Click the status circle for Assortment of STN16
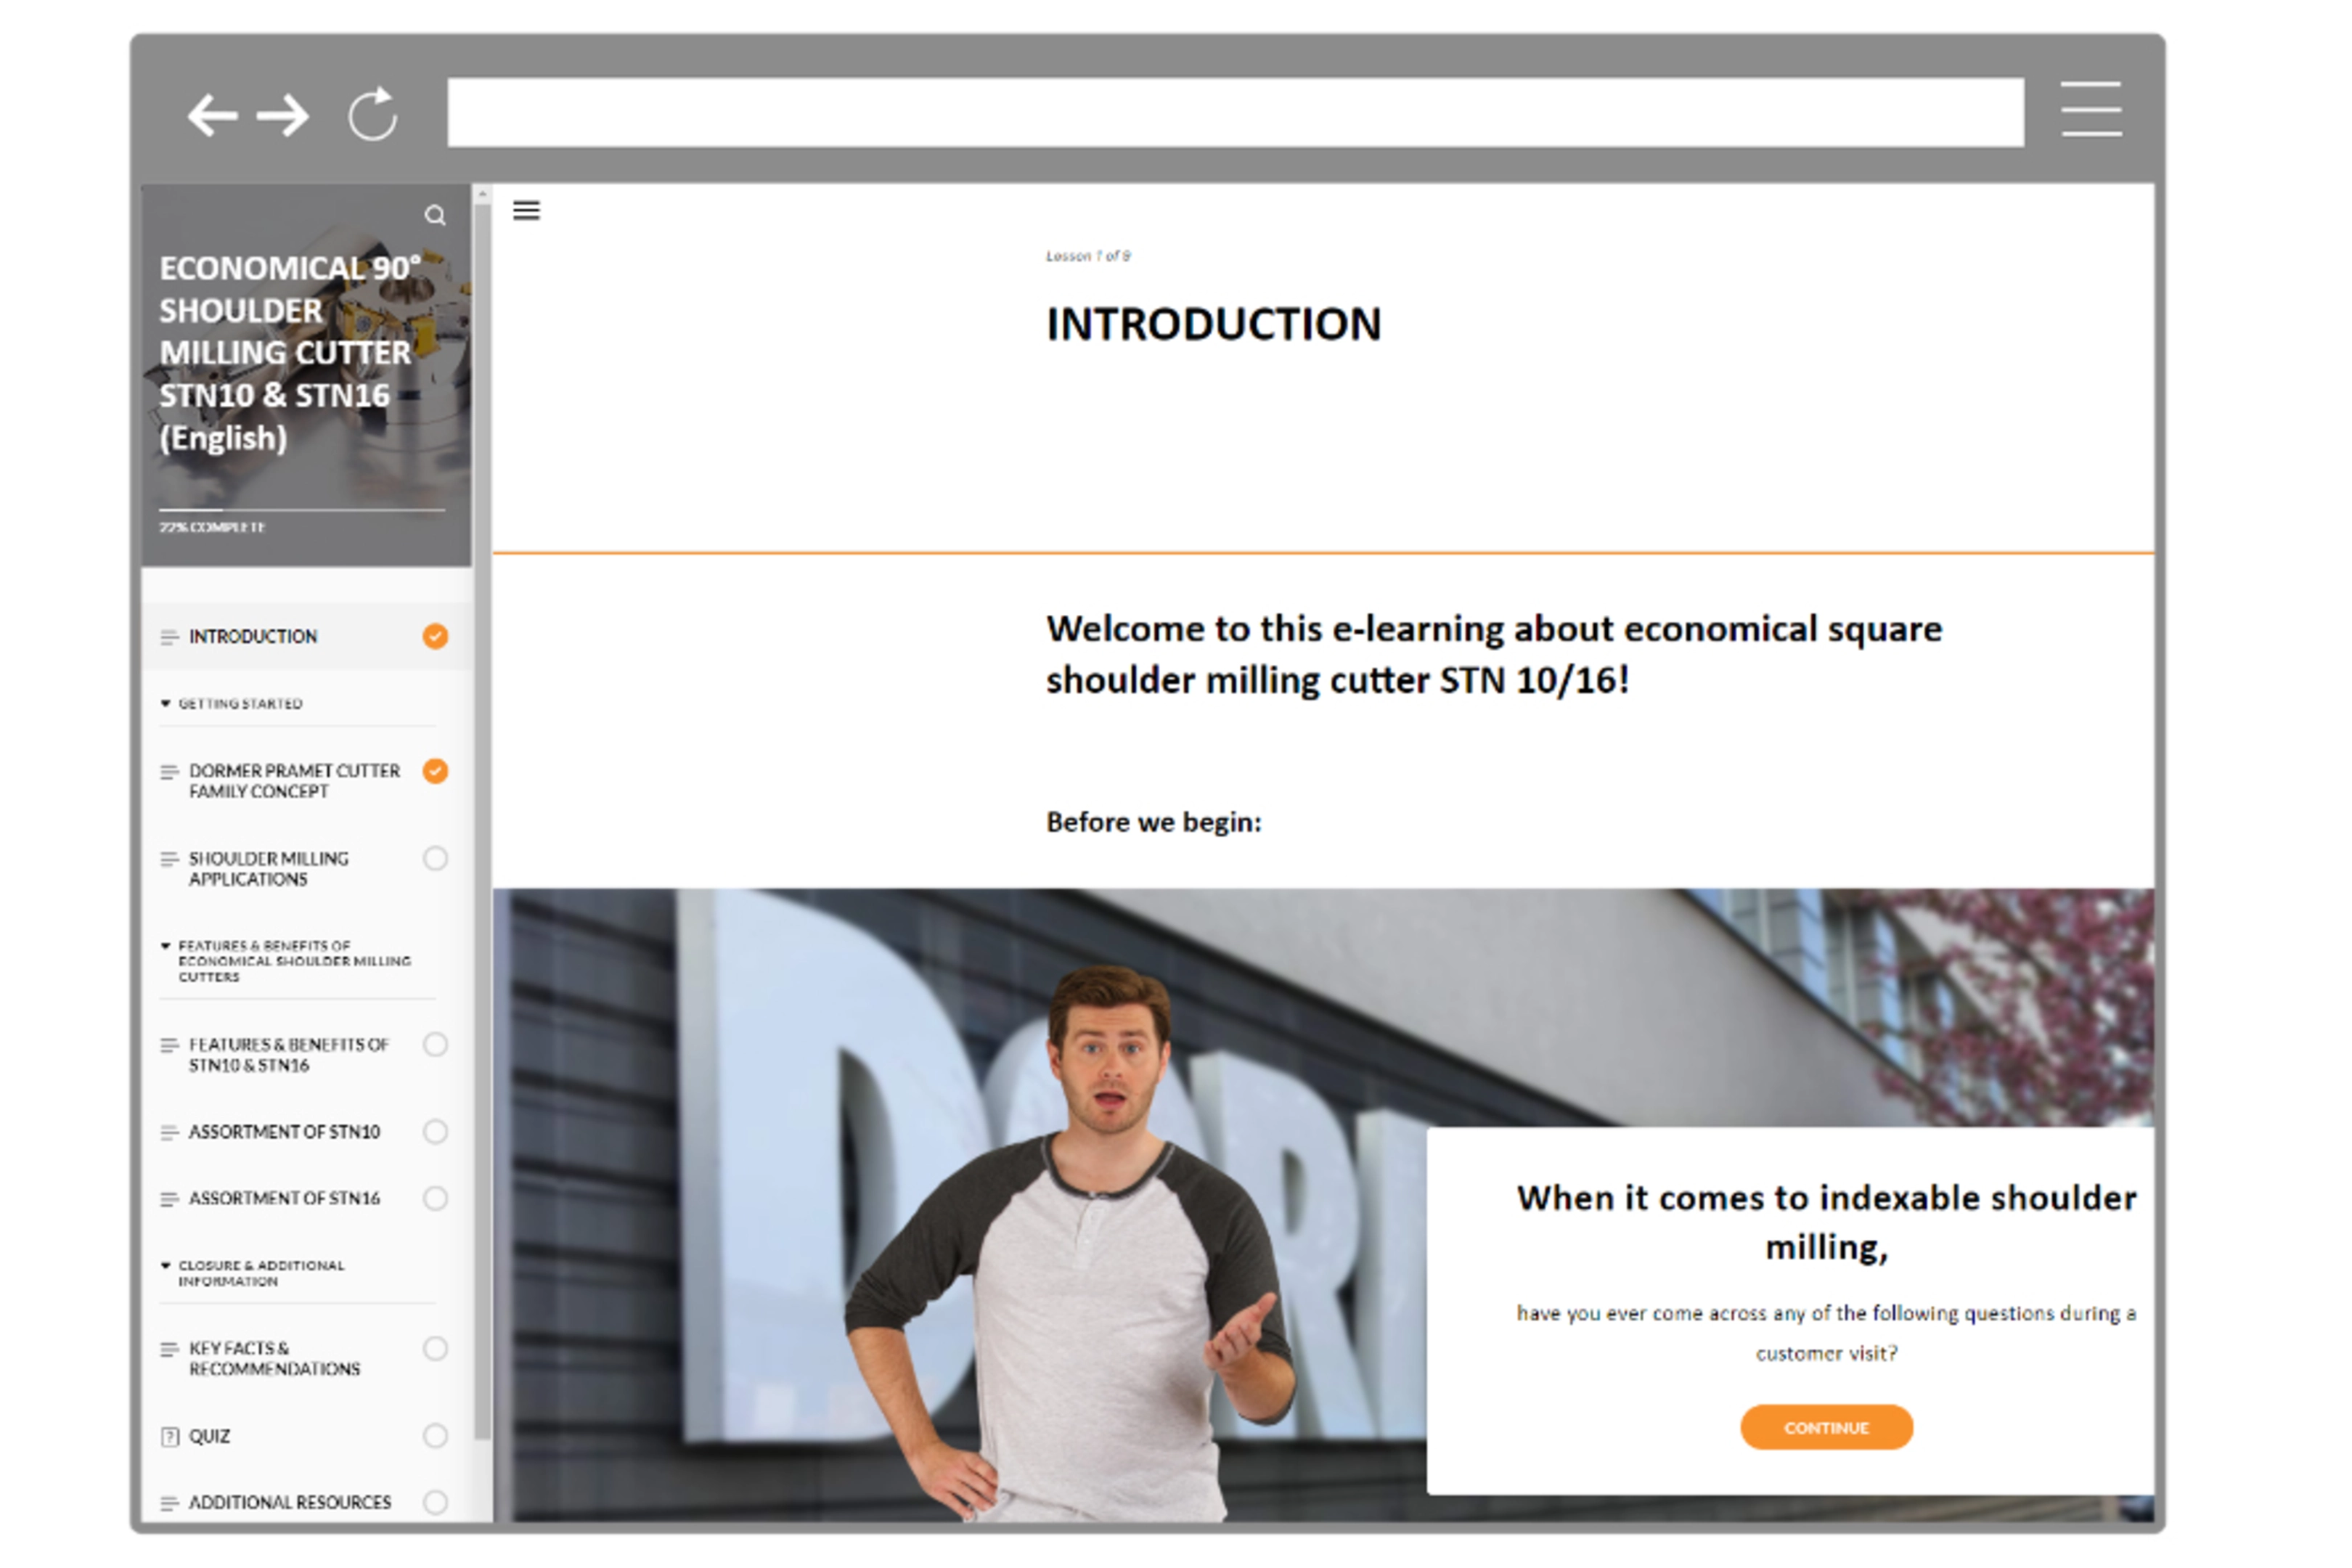This screenshot has width=2352, height=1568. (x=435, y=1199)
